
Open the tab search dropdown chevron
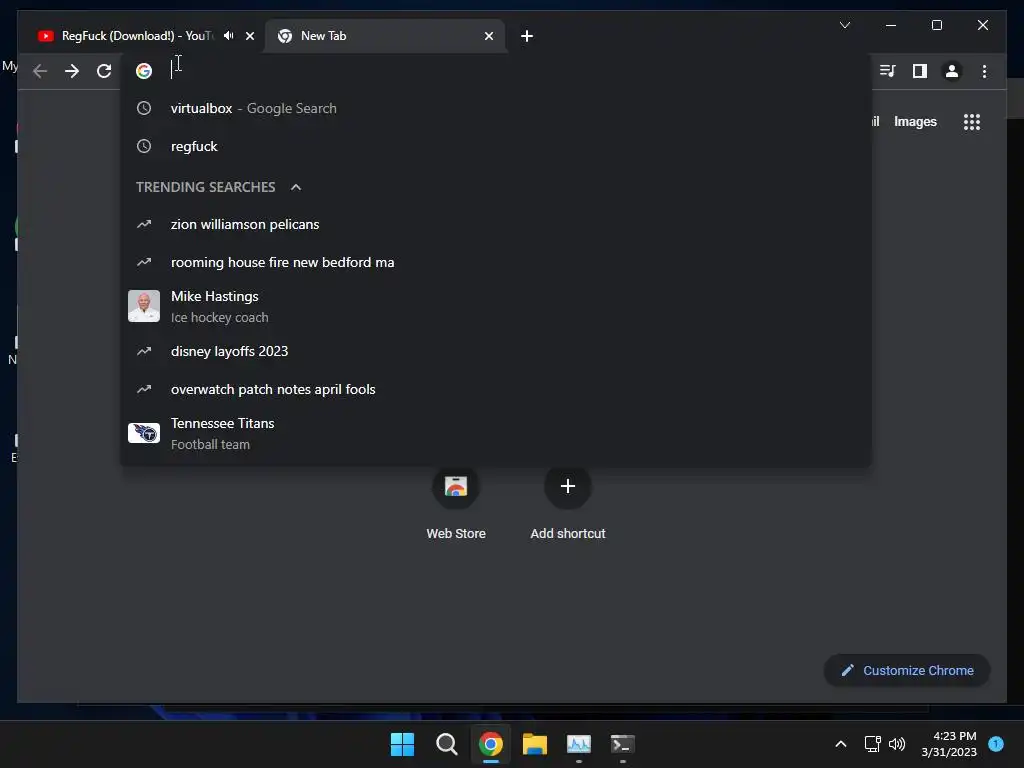tap(844, 25)
